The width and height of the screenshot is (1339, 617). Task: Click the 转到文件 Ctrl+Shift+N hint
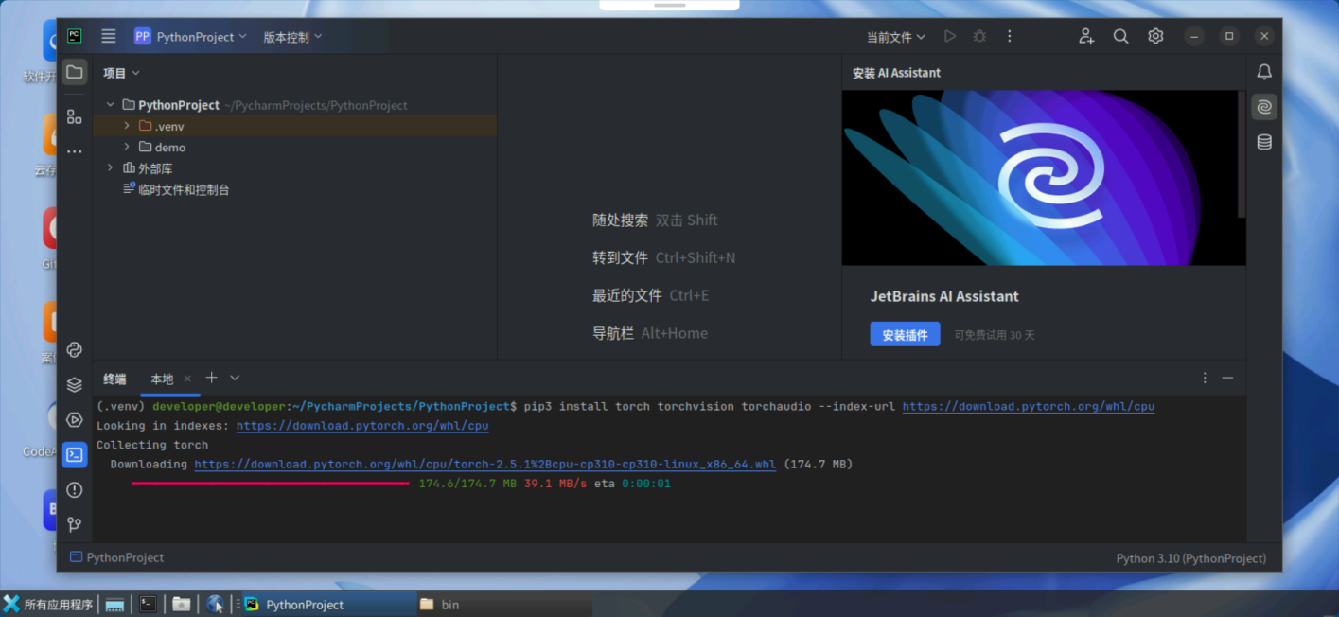click(663, 258)
